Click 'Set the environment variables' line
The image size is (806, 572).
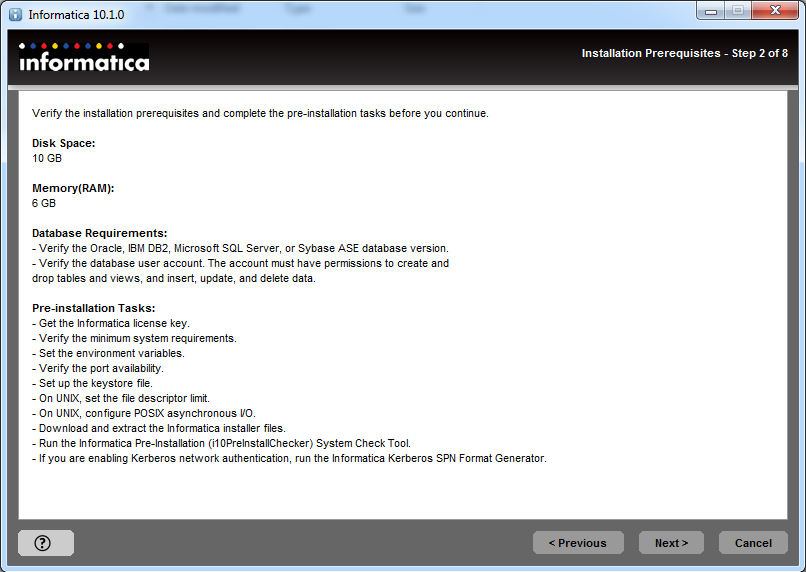coord(108,353)
